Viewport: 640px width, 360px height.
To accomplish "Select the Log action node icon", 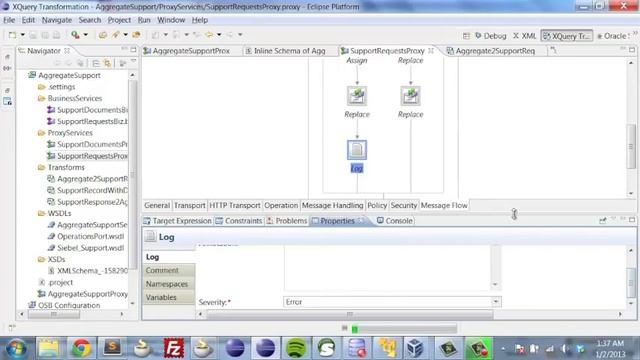I will [357, 149].
